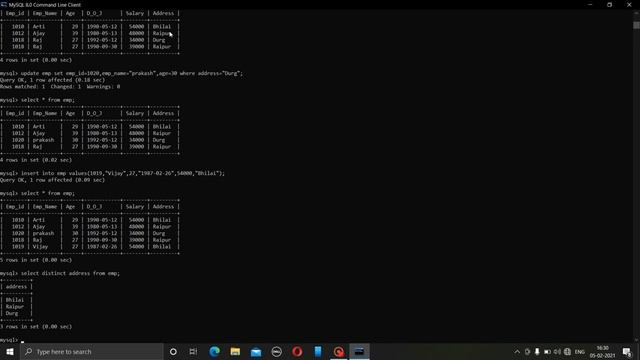
Task: Click the console scrollbar down arrow
Action: pos(636,340)
